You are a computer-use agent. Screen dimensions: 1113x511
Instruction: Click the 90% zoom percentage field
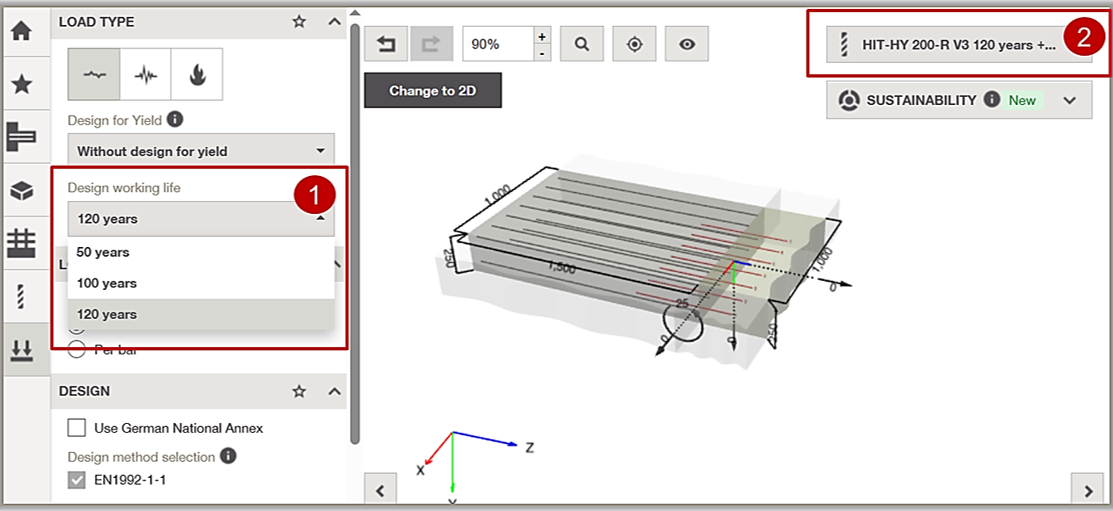click(x=498, y=44)
